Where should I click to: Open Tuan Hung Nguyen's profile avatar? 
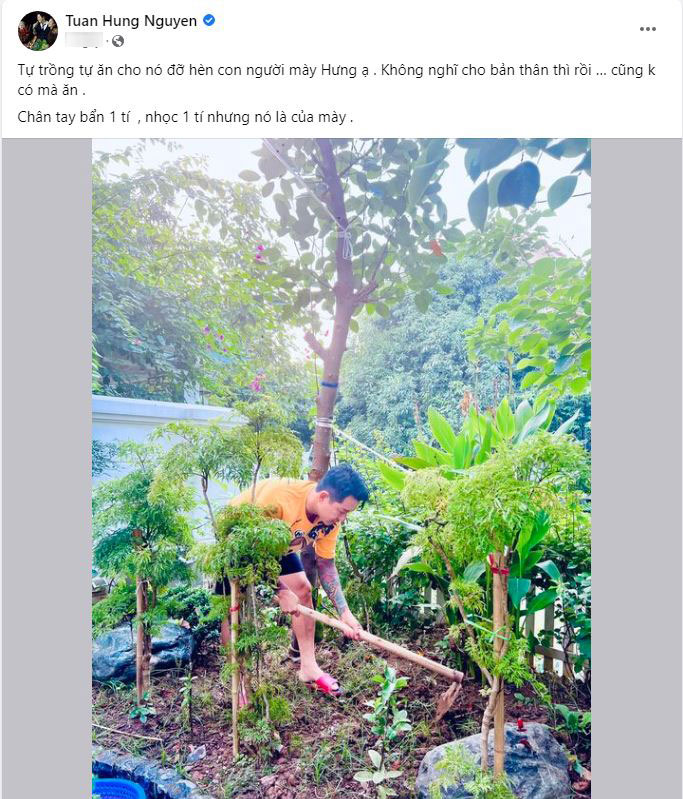38,31
